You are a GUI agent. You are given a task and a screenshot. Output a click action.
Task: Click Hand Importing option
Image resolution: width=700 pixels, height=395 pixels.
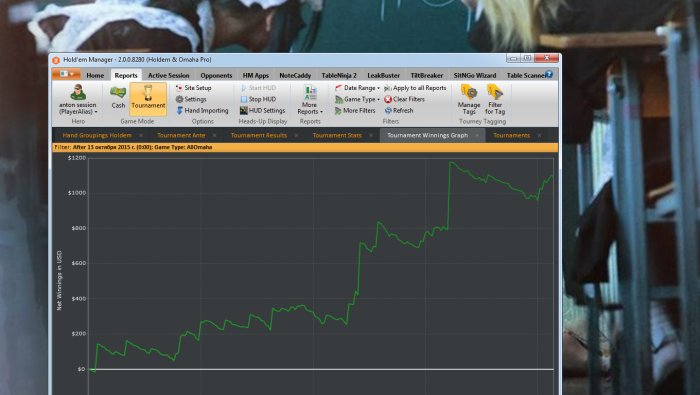[202, 110]
